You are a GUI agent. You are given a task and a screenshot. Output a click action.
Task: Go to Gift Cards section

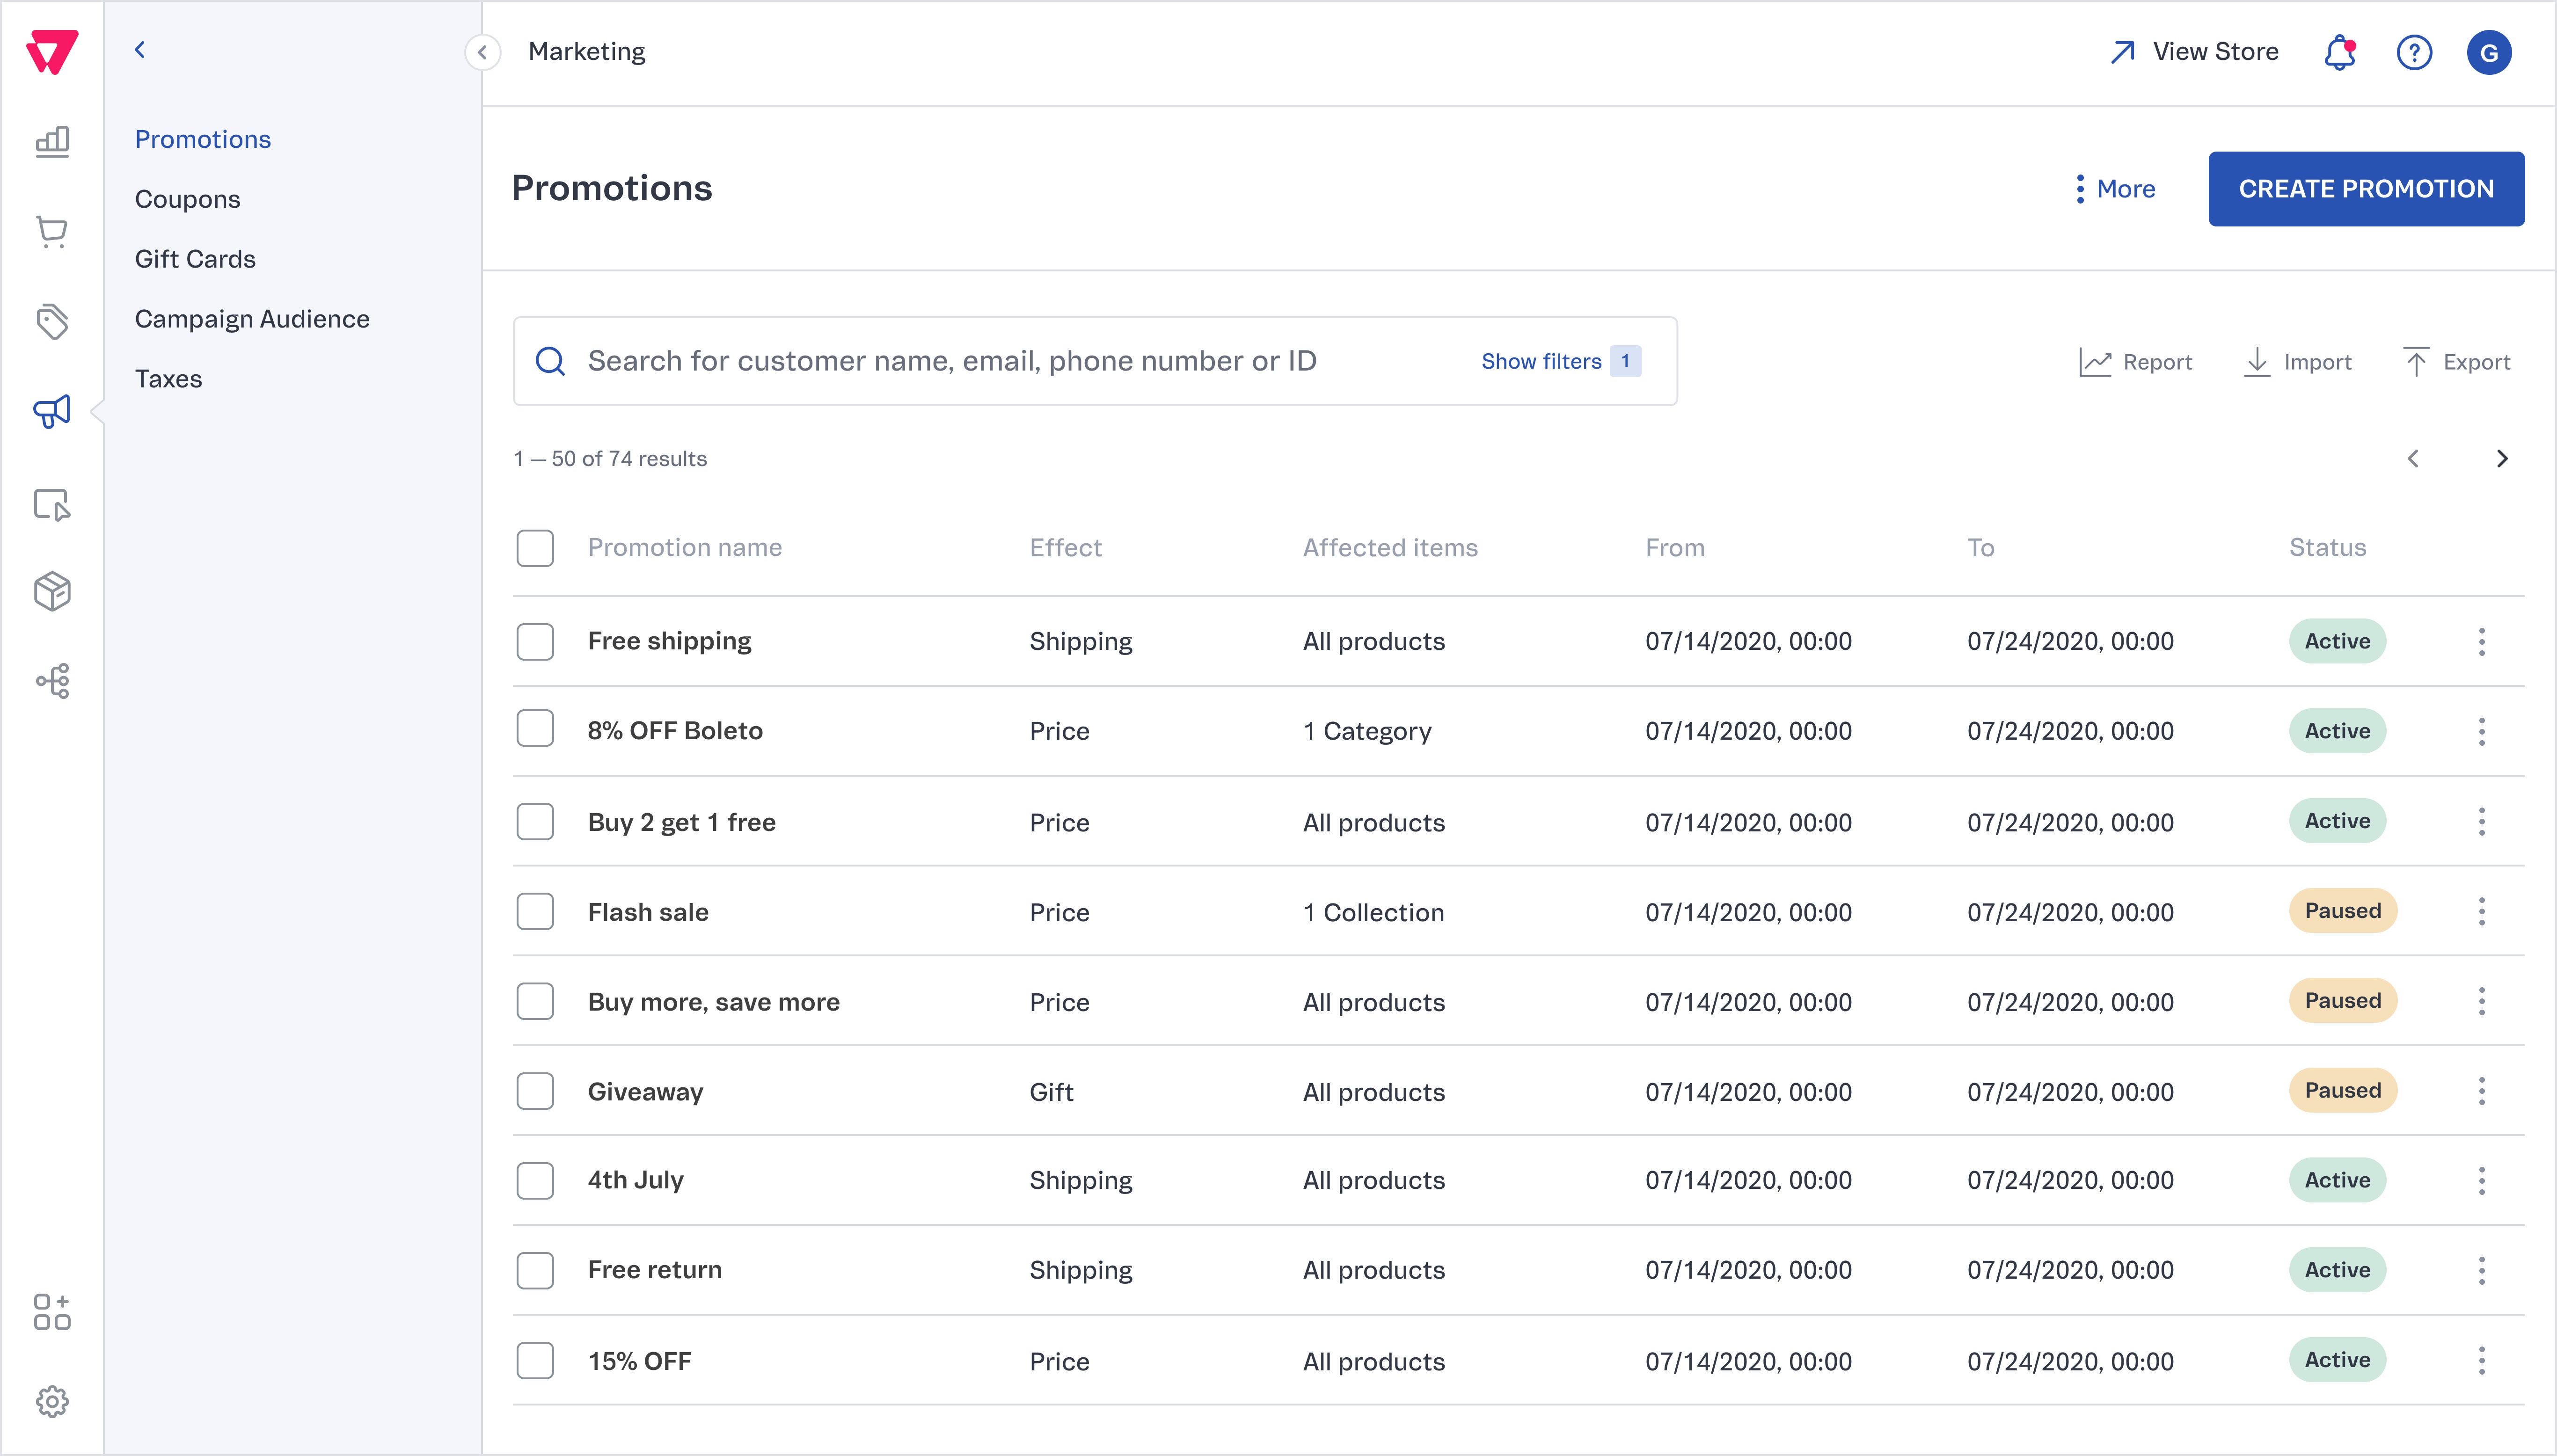[195, 259]
